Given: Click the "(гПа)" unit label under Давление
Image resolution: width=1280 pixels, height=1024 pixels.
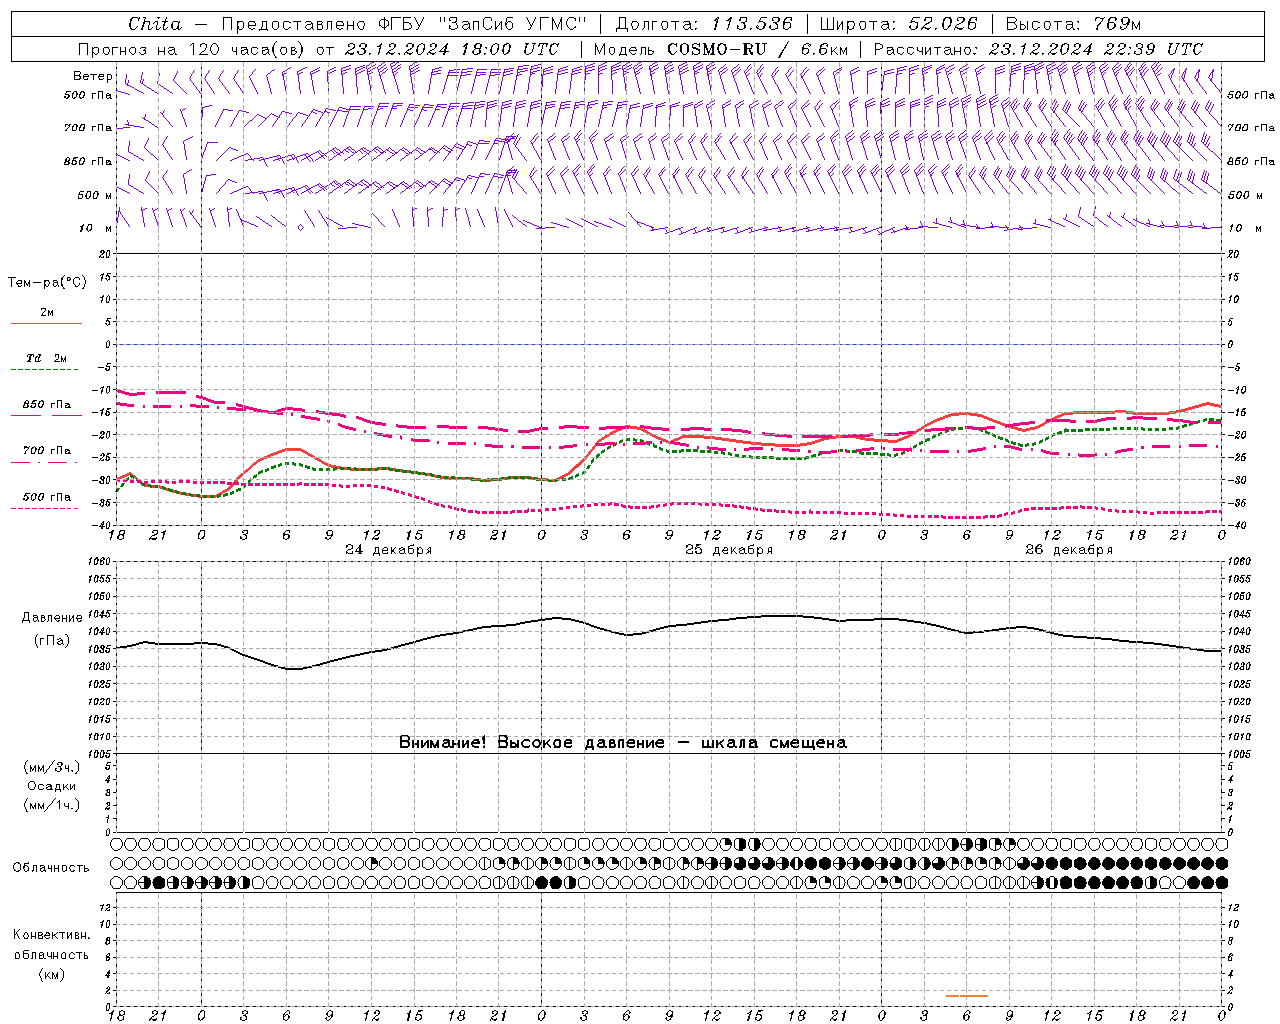Looking at the screenshot, I should coord(52,641).
